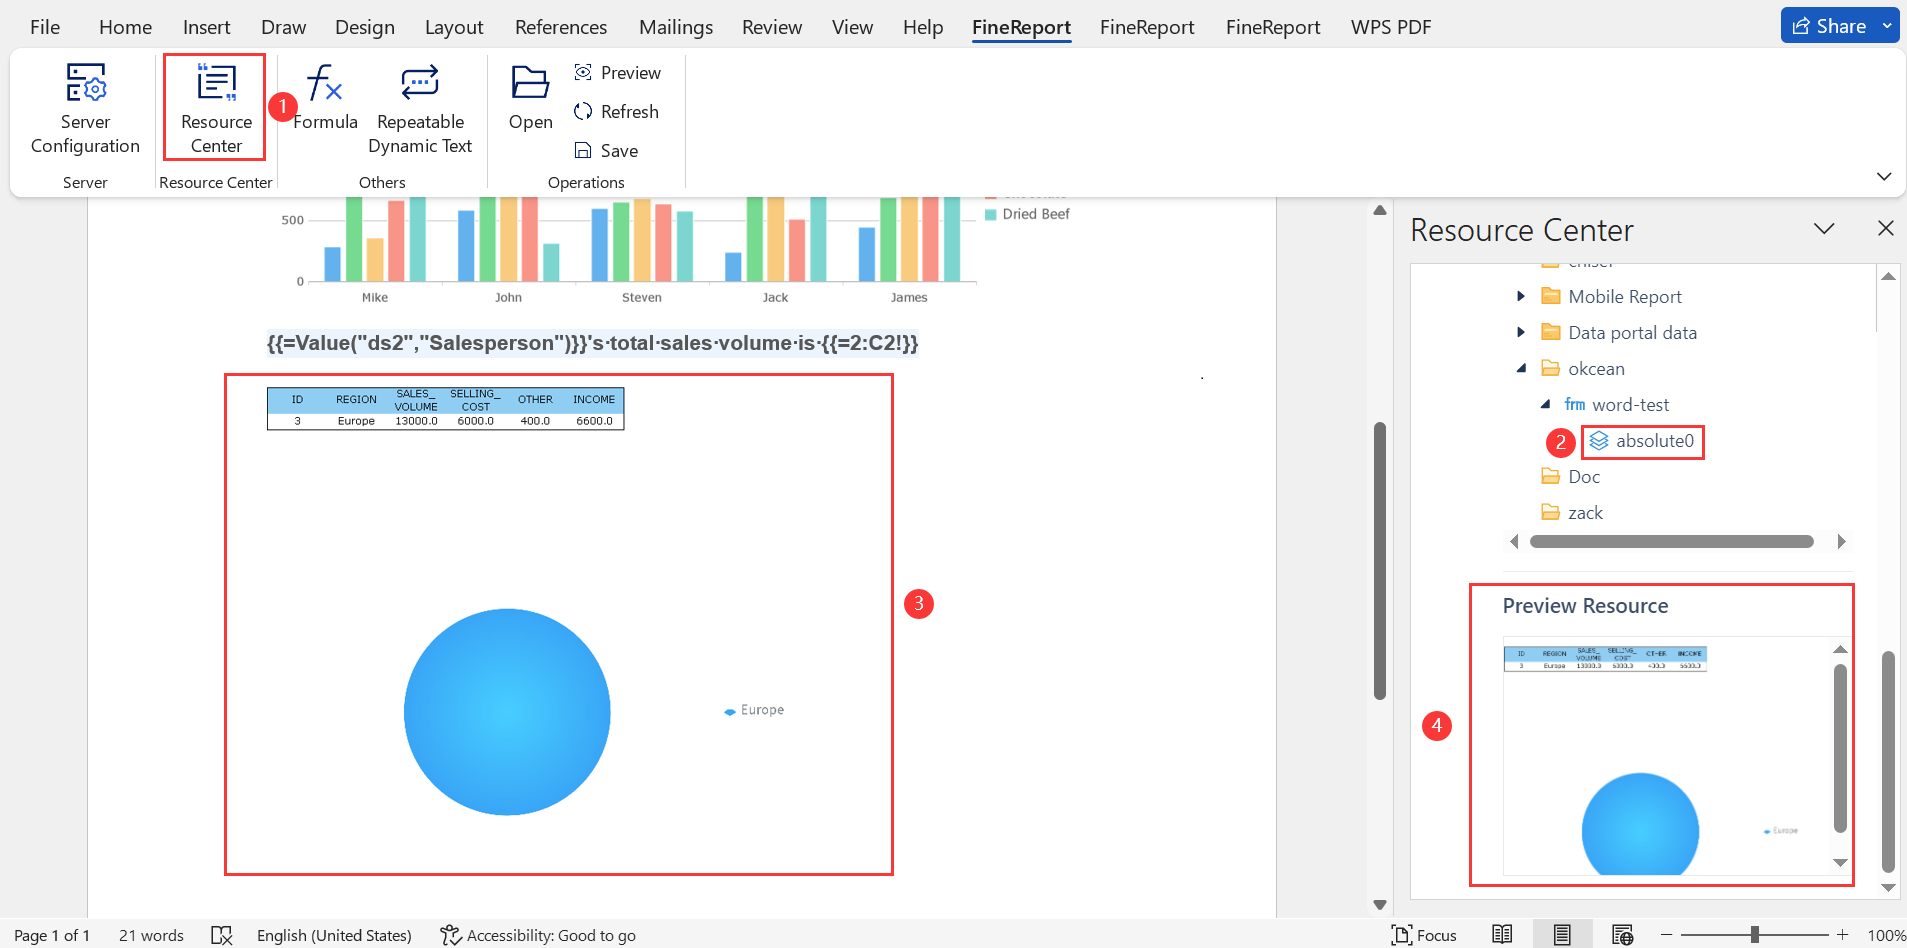The height and width of the screenshot is (948, 1907).
Task: Click the Page 1 of 1 indicator
Action: 52,935
